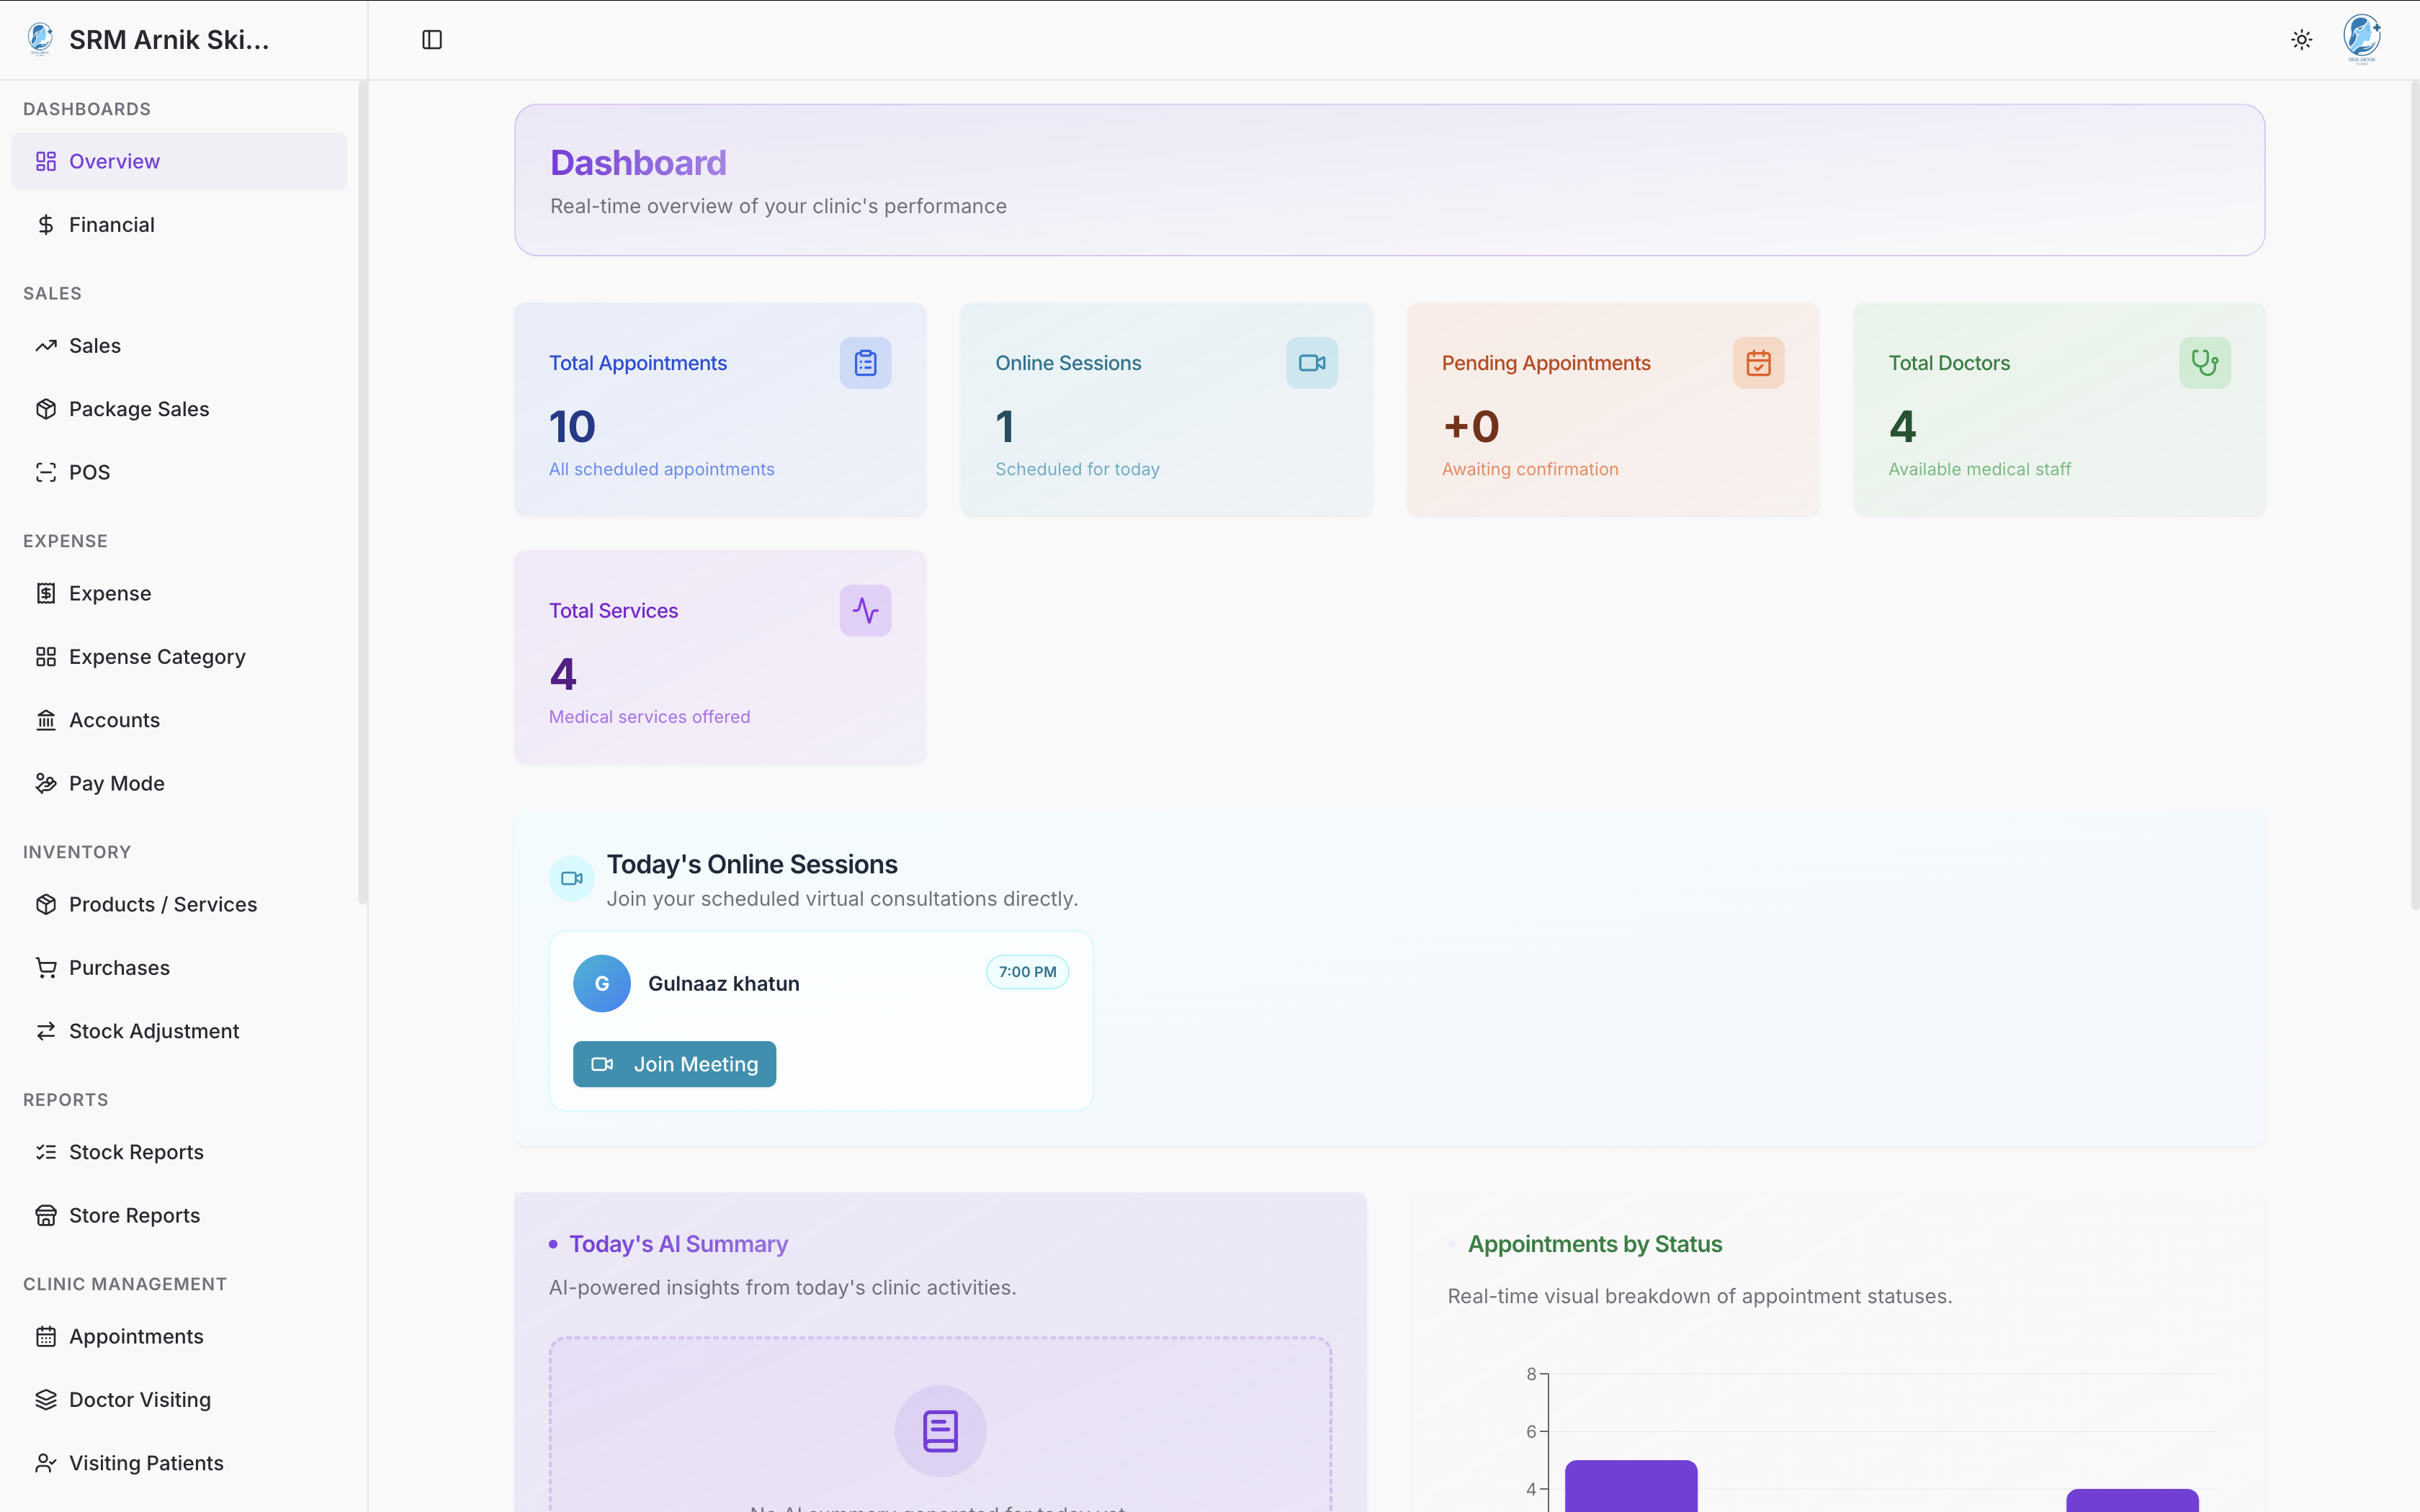The image size is (2420, 1512).
Task: Toggle the light theme sun switch
Action: click(x=2300, y=39)
